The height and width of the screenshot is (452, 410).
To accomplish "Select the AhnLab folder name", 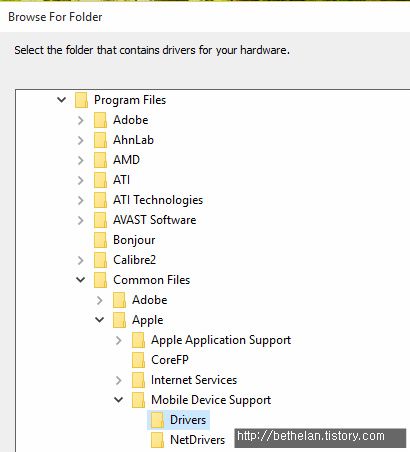I will point(133,140).
